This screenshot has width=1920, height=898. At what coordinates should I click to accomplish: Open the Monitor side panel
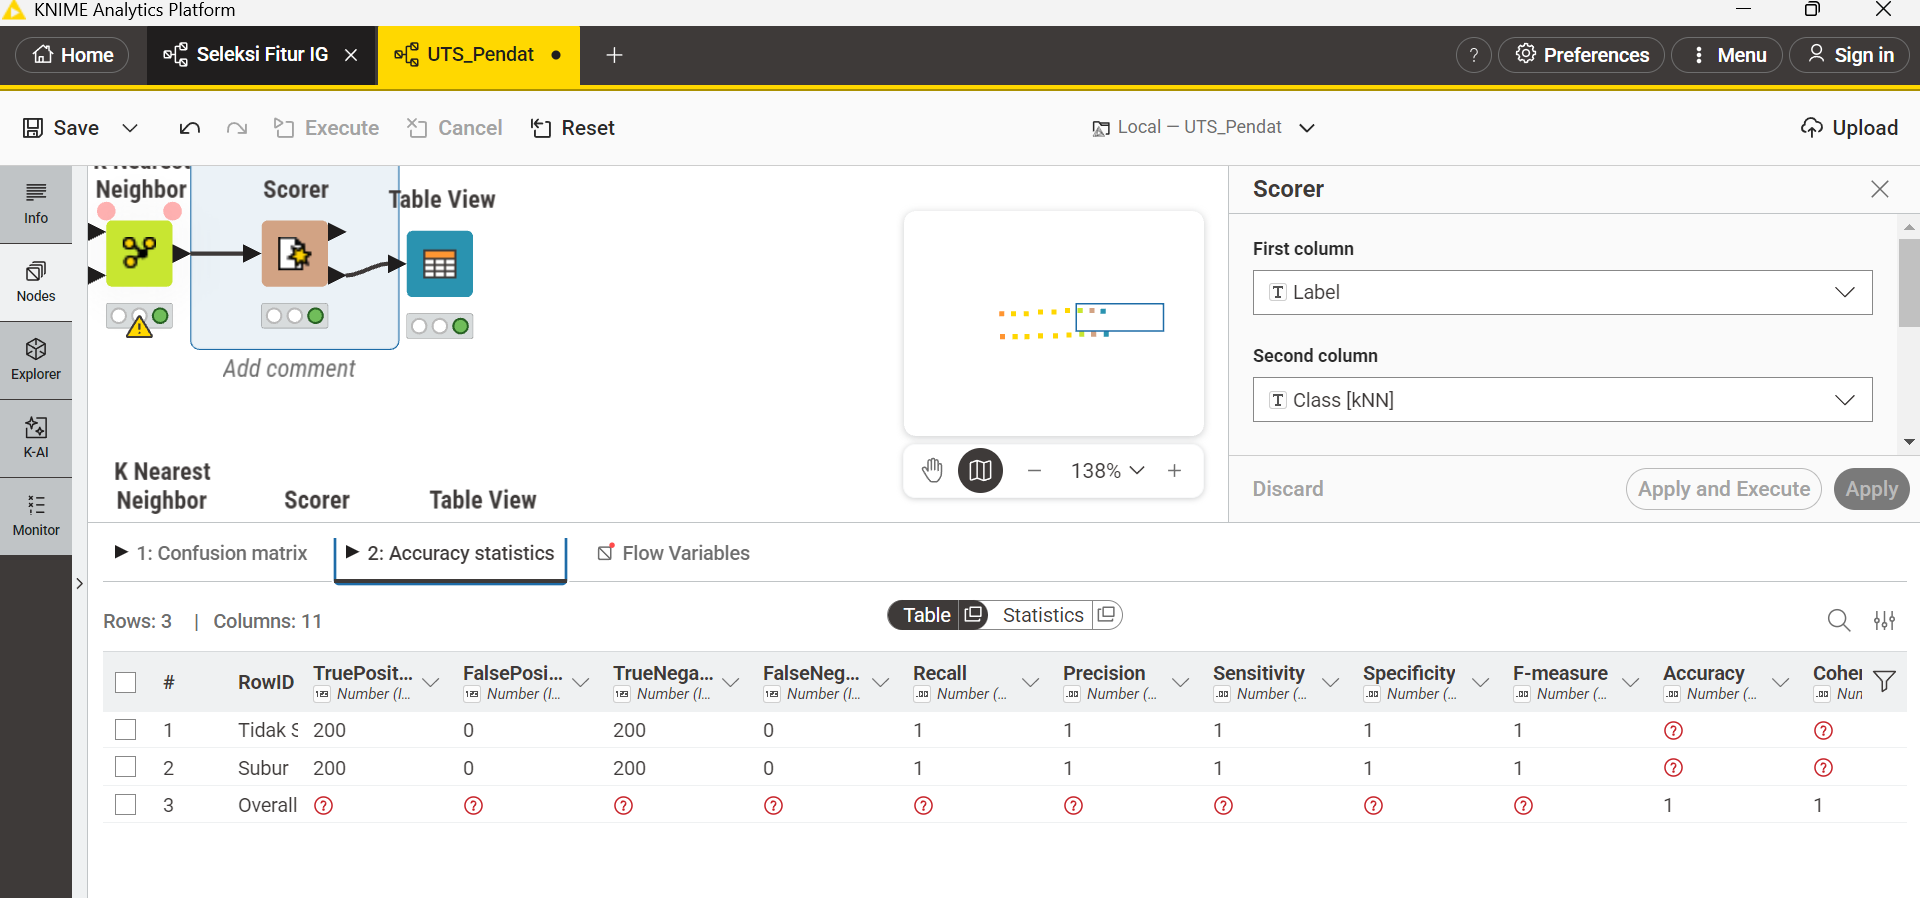click(36, 516)
